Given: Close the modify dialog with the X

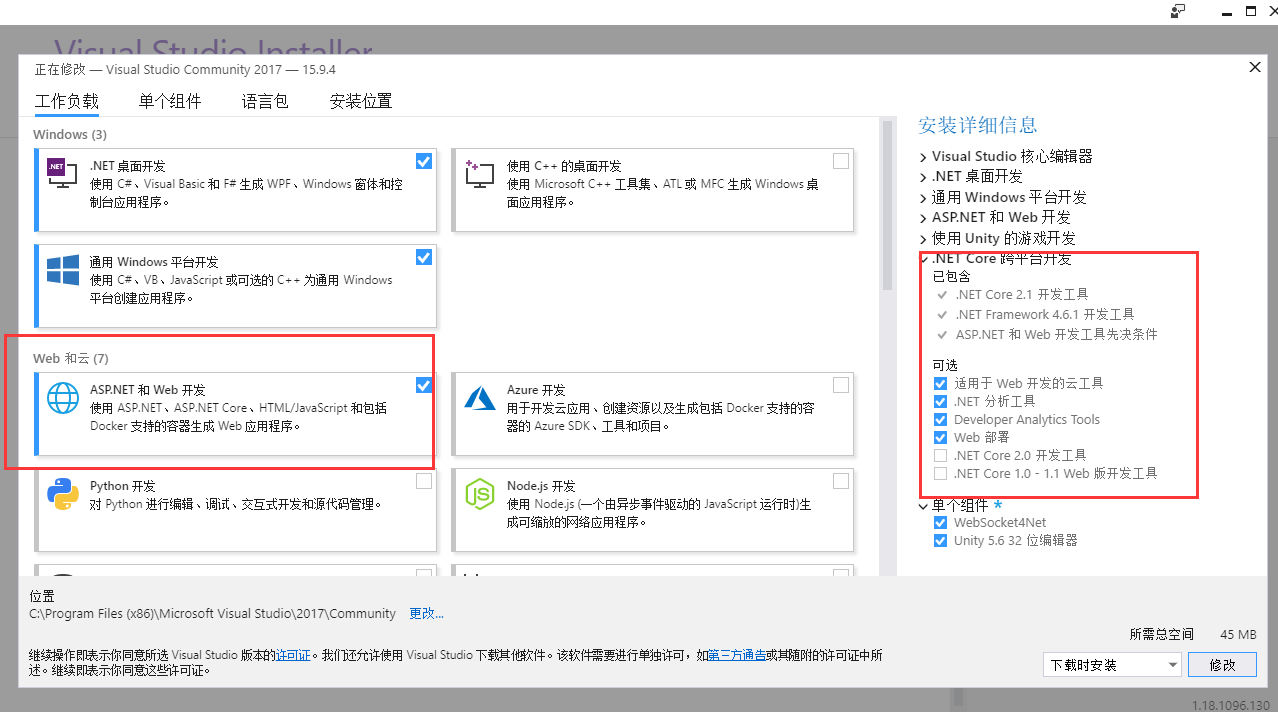Looking at the screenshot, I should (1255, 67).
